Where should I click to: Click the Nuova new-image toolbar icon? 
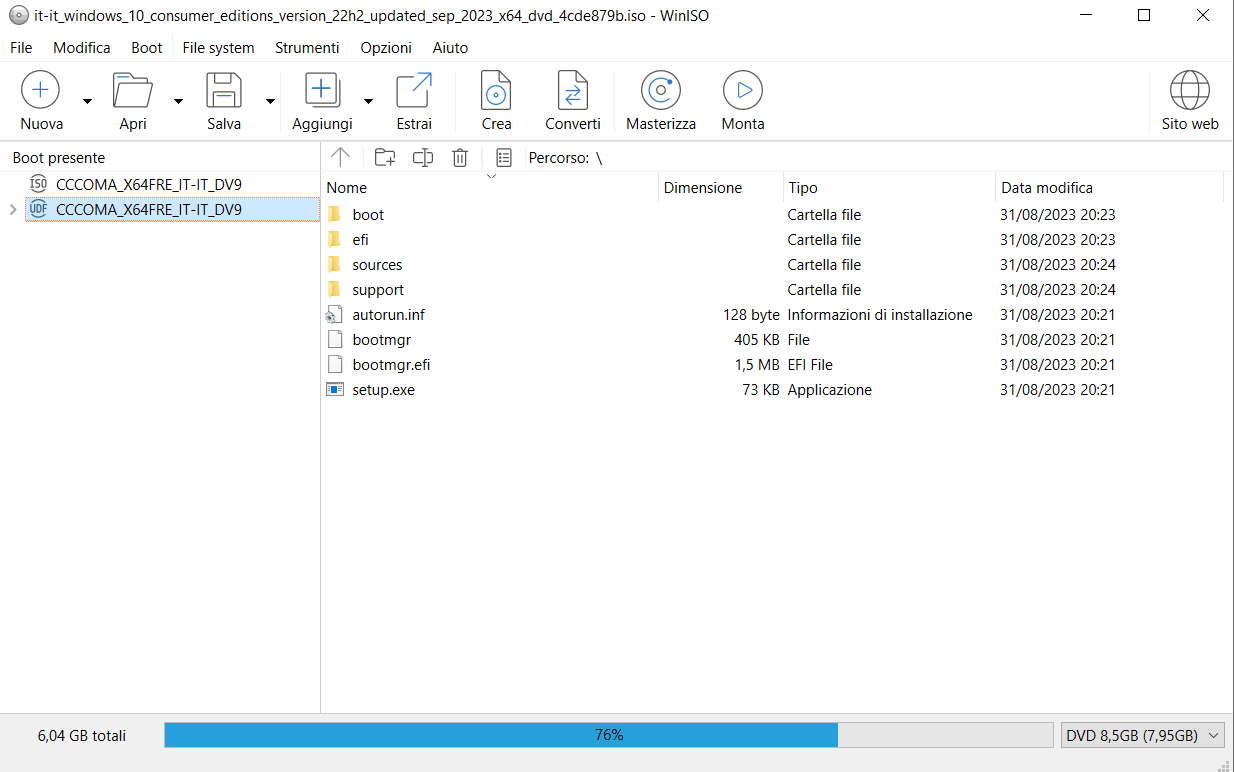click(x=40, y=89)
